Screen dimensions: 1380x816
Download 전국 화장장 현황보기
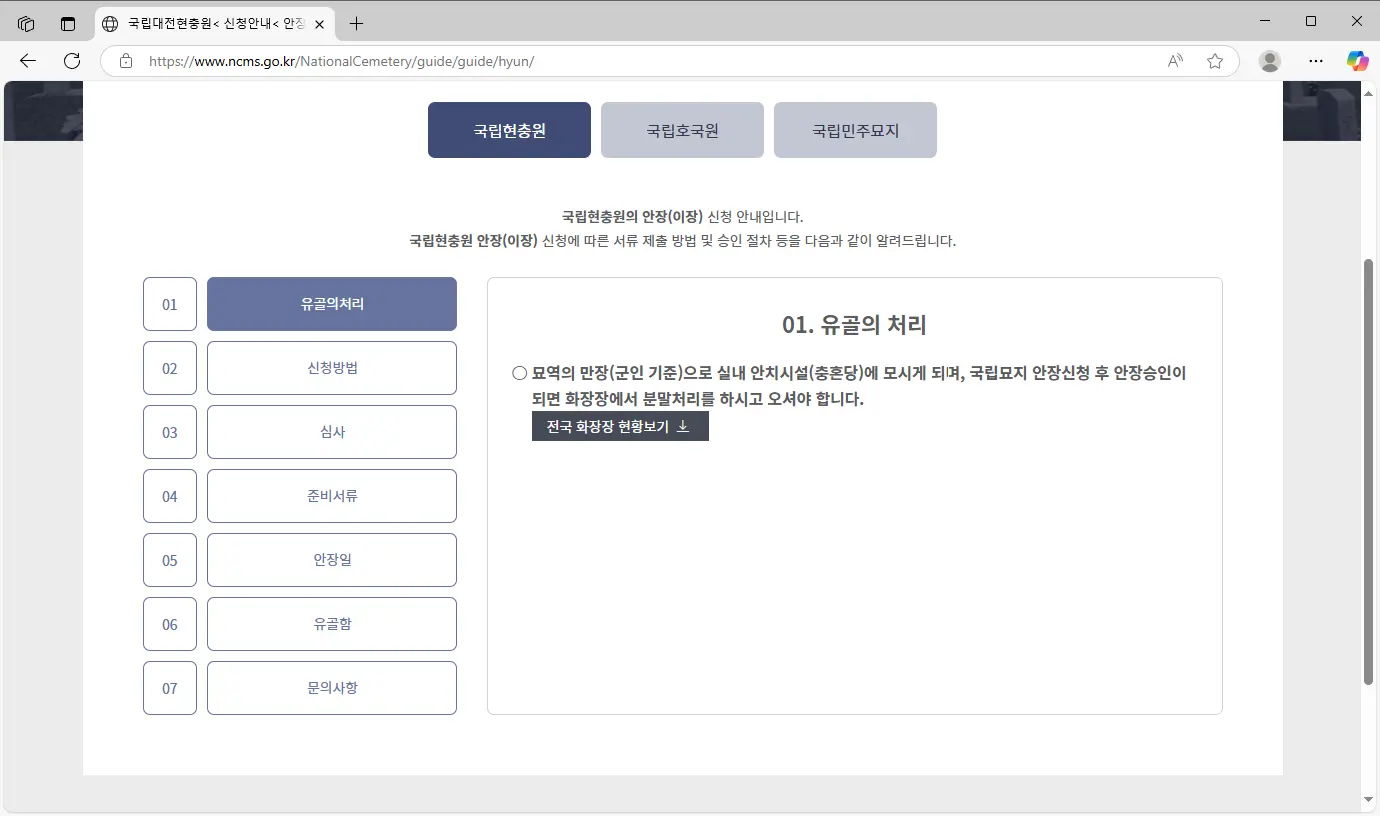(620, 426)
